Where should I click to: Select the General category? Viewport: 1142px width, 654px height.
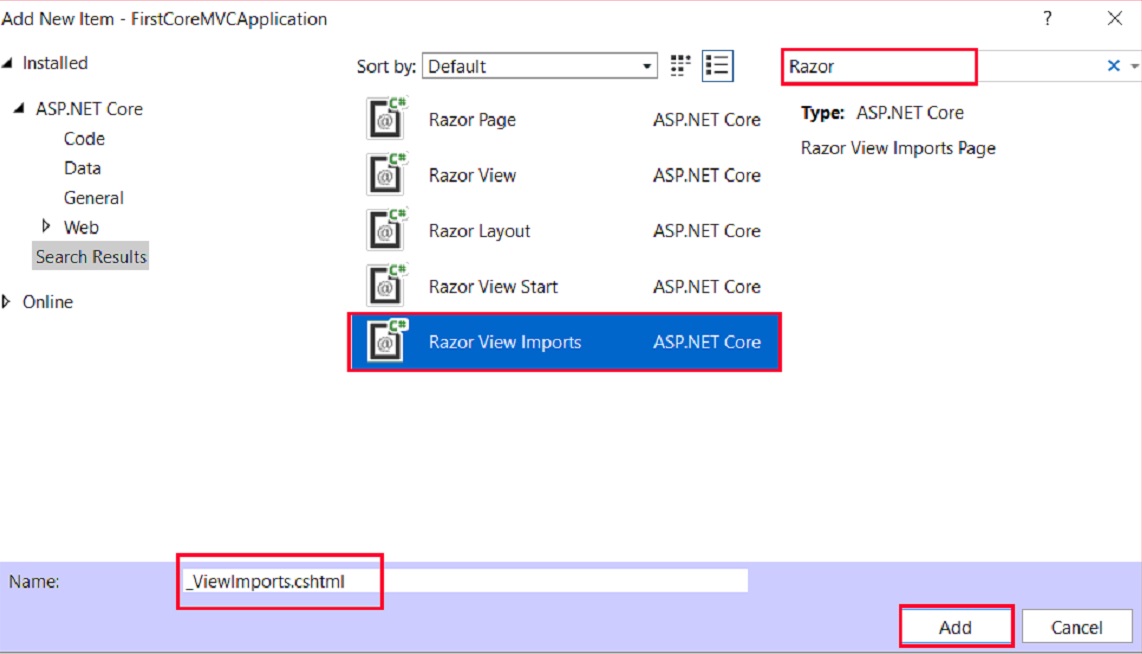point(93,197)
